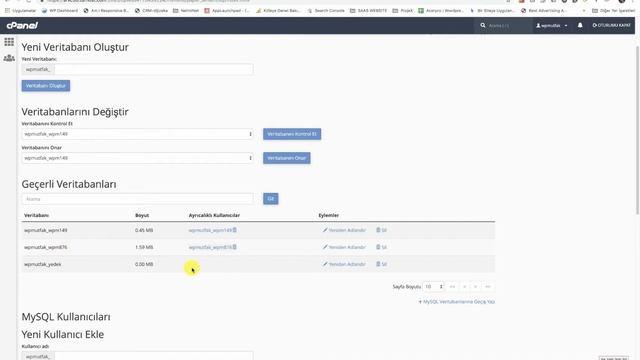This screenshot has height=360, width=640.
Task: Open the cPanel home logo
Action: 22,25
